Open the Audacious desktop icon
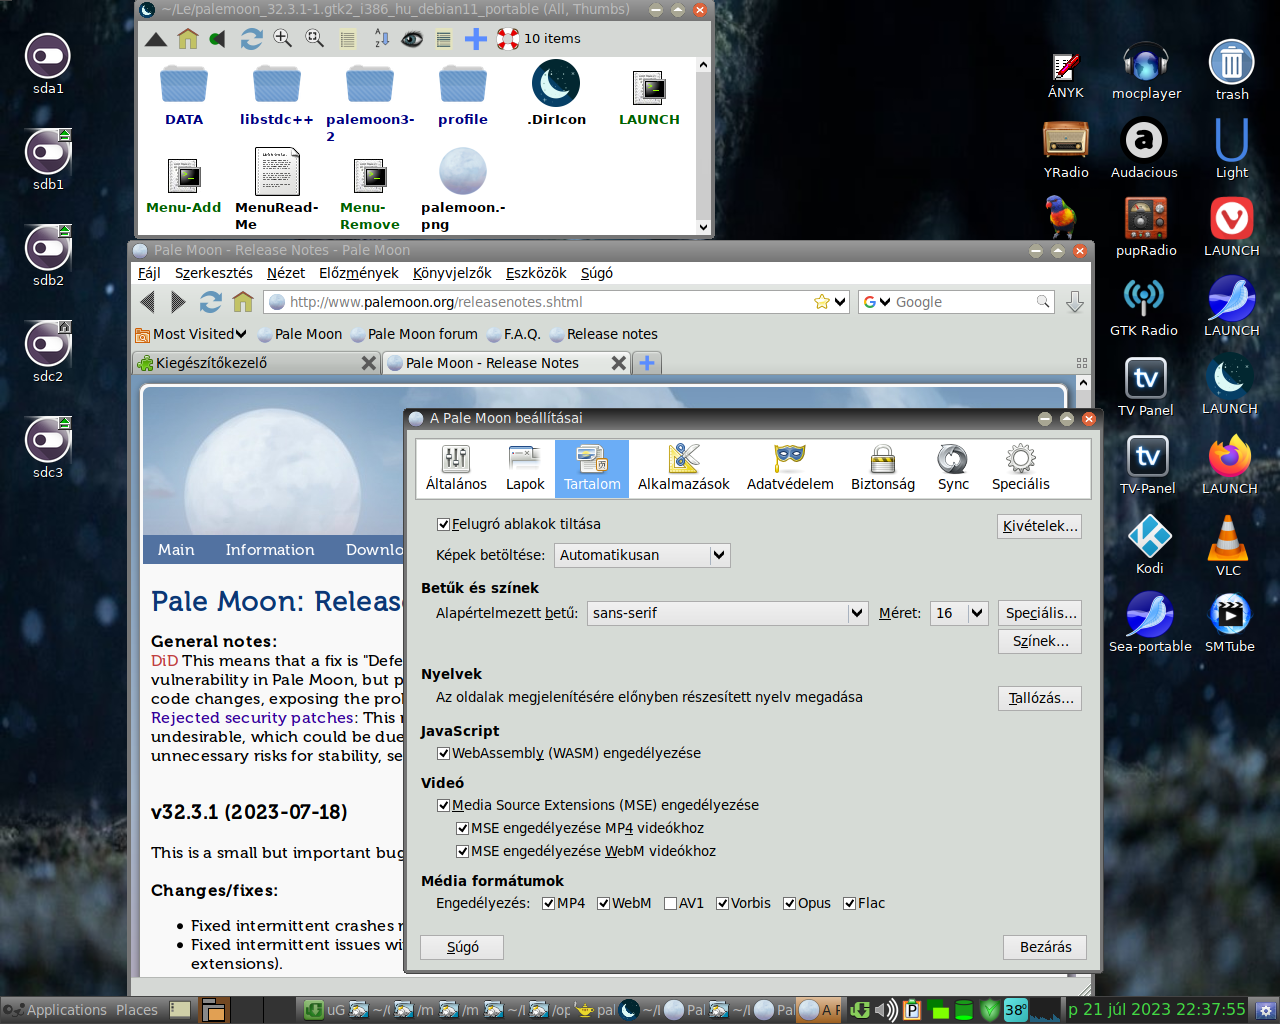 (1144, 150)
